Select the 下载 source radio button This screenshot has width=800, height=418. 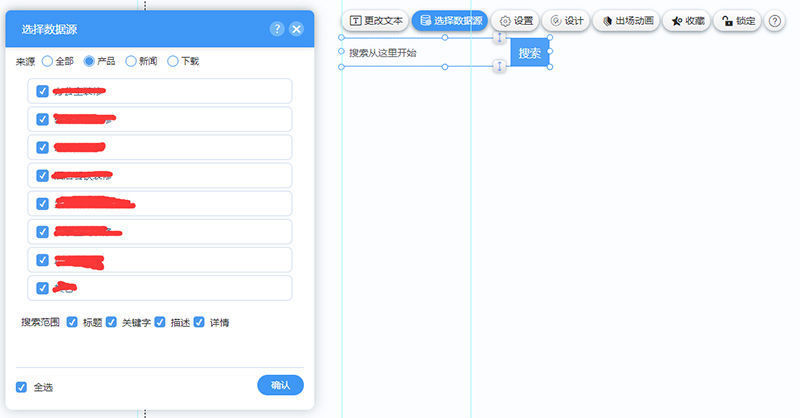pos(173,61)
